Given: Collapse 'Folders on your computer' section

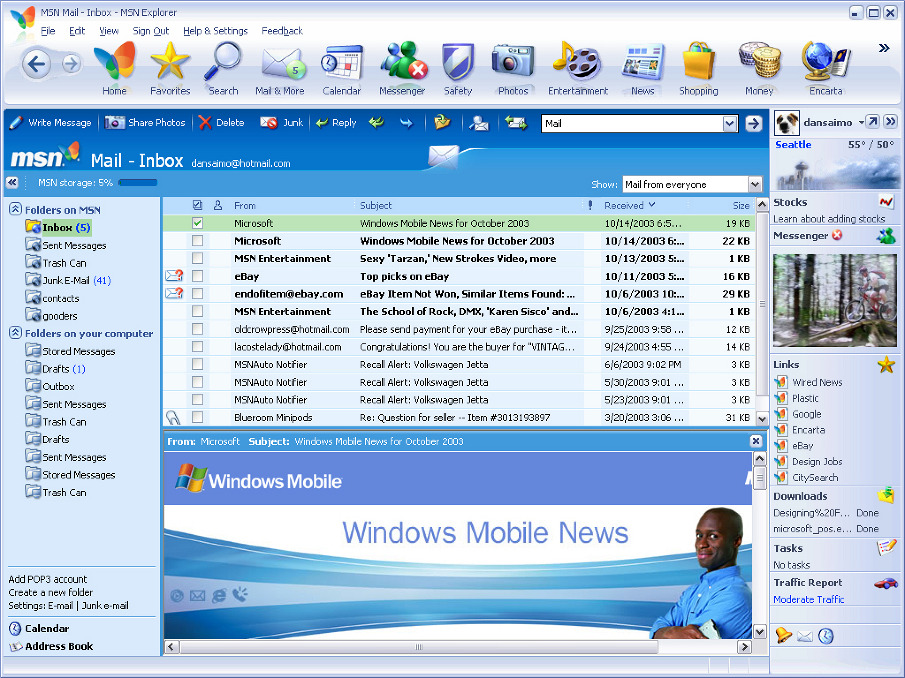Looking at the screenshot, I should [16, 334].
